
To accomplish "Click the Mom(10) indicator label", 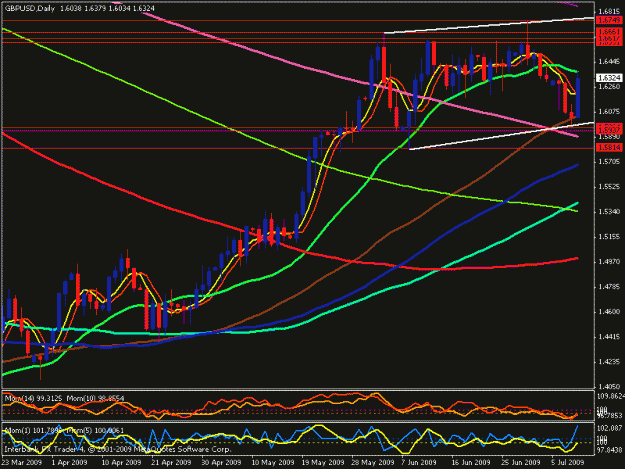I will pos(95,398).
